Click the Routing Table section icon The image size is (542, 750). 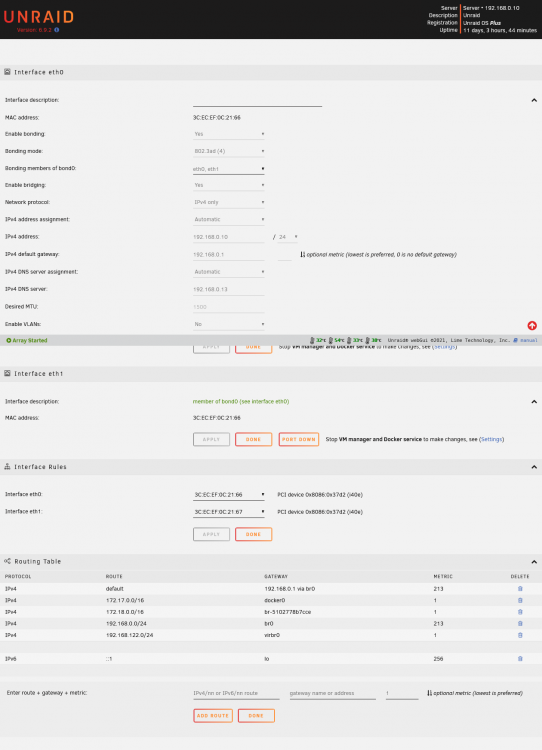[7, 561]
